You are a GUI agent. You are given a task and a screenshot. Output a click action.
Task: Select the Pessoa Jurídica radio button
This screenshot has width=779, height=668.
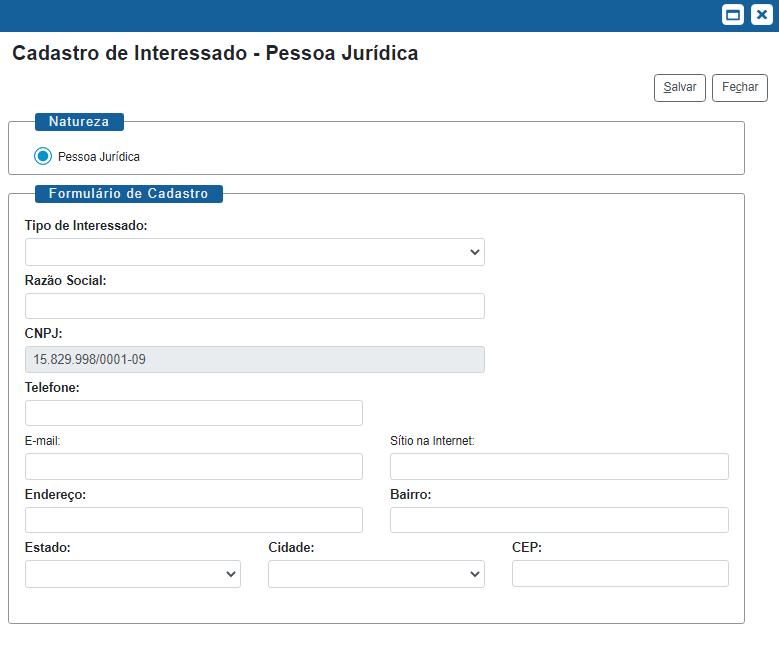coord(43,156)
